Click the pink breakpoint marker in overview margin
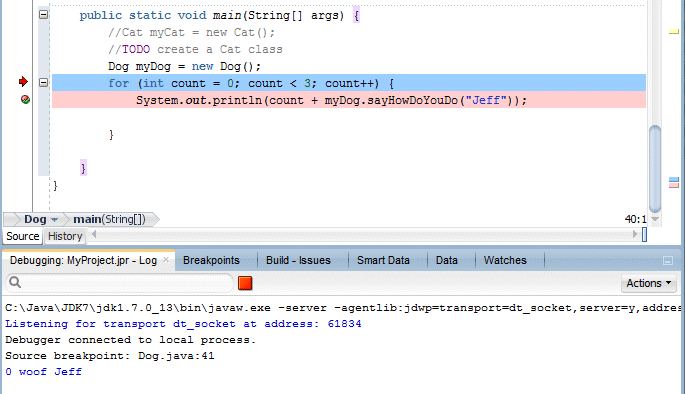Viewport: 685px width, 394px height. (x=674, y=185)
